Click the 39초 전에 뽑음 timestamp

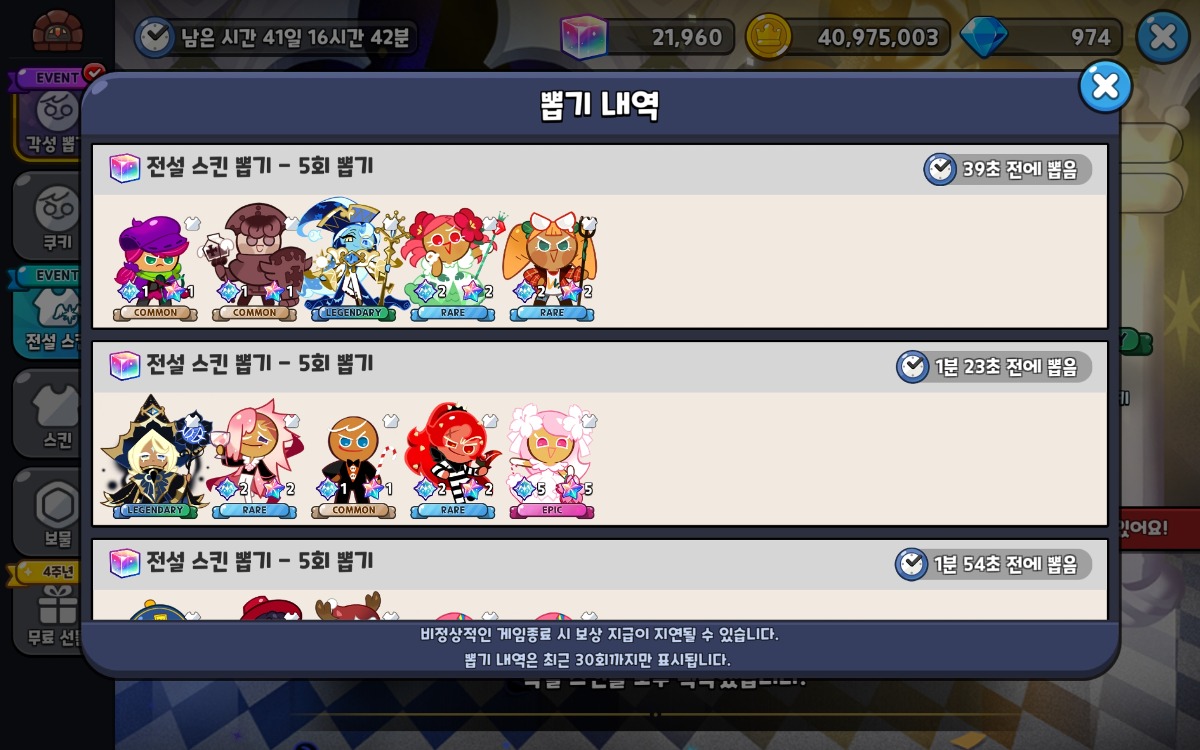pos(1007,169)
